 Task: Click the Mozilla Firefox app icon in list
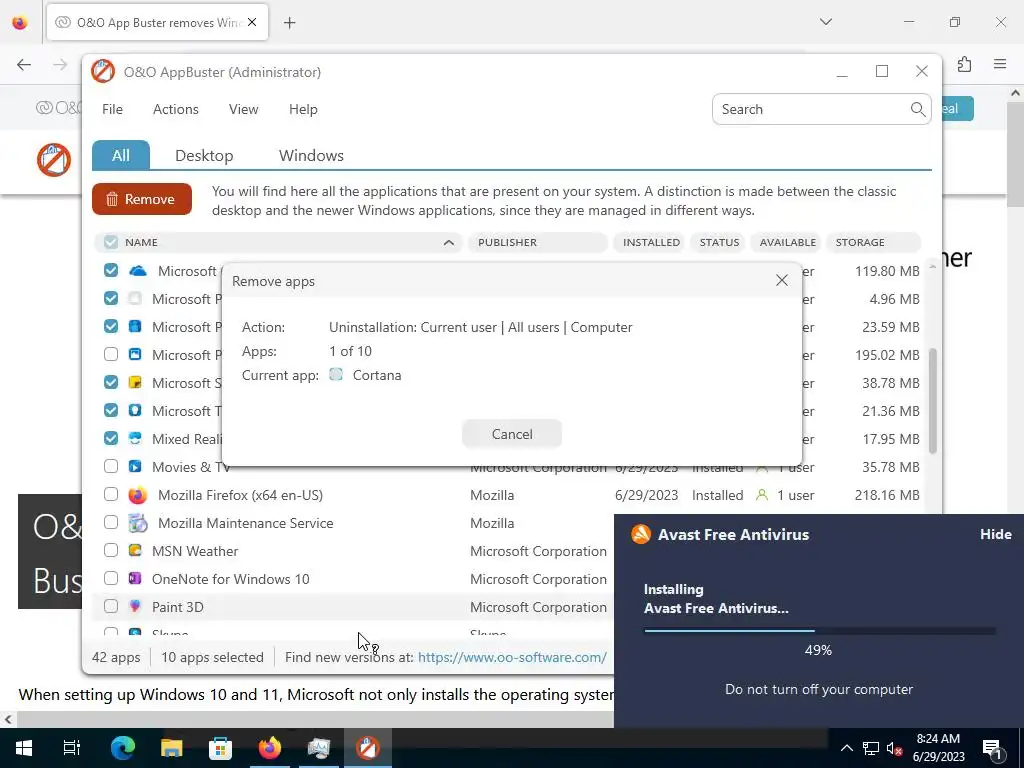pyautogui.click(x=137, y=495)
